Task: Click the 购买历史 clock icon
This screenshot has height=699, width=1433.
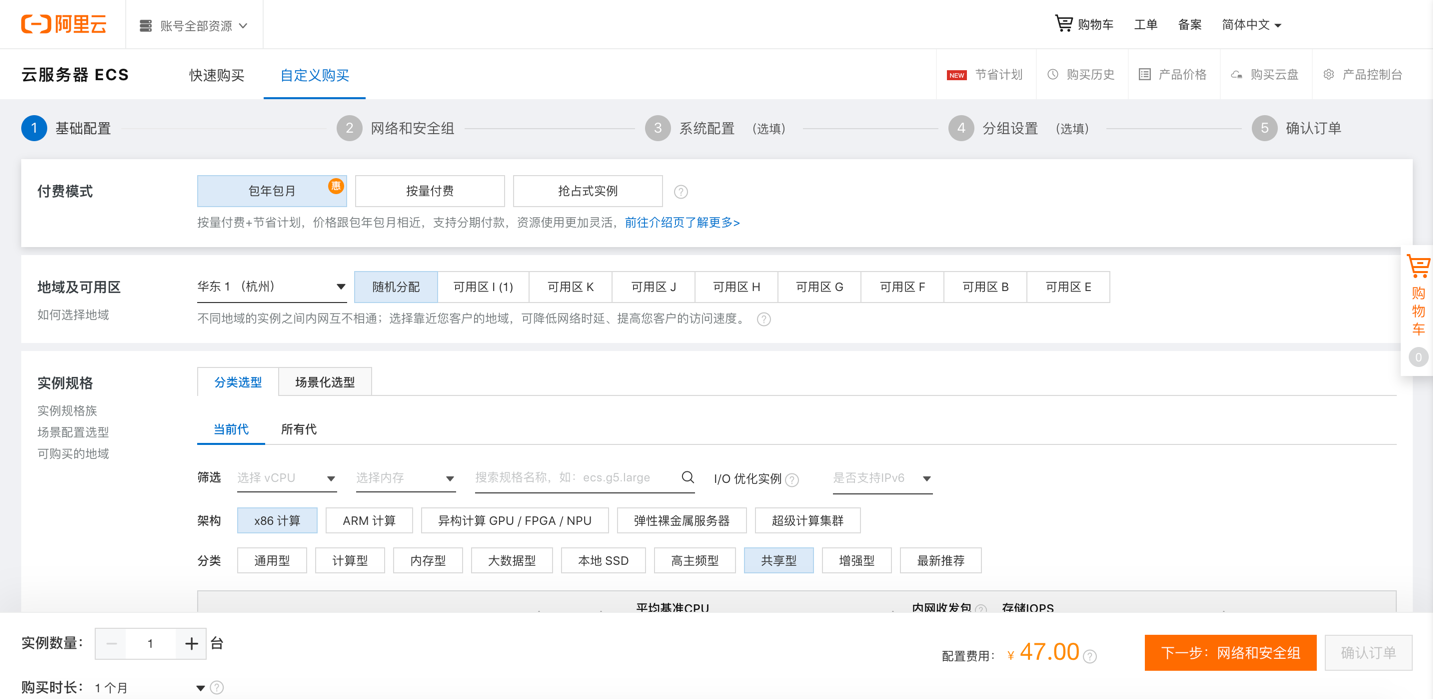Action: pos(1053,75)
